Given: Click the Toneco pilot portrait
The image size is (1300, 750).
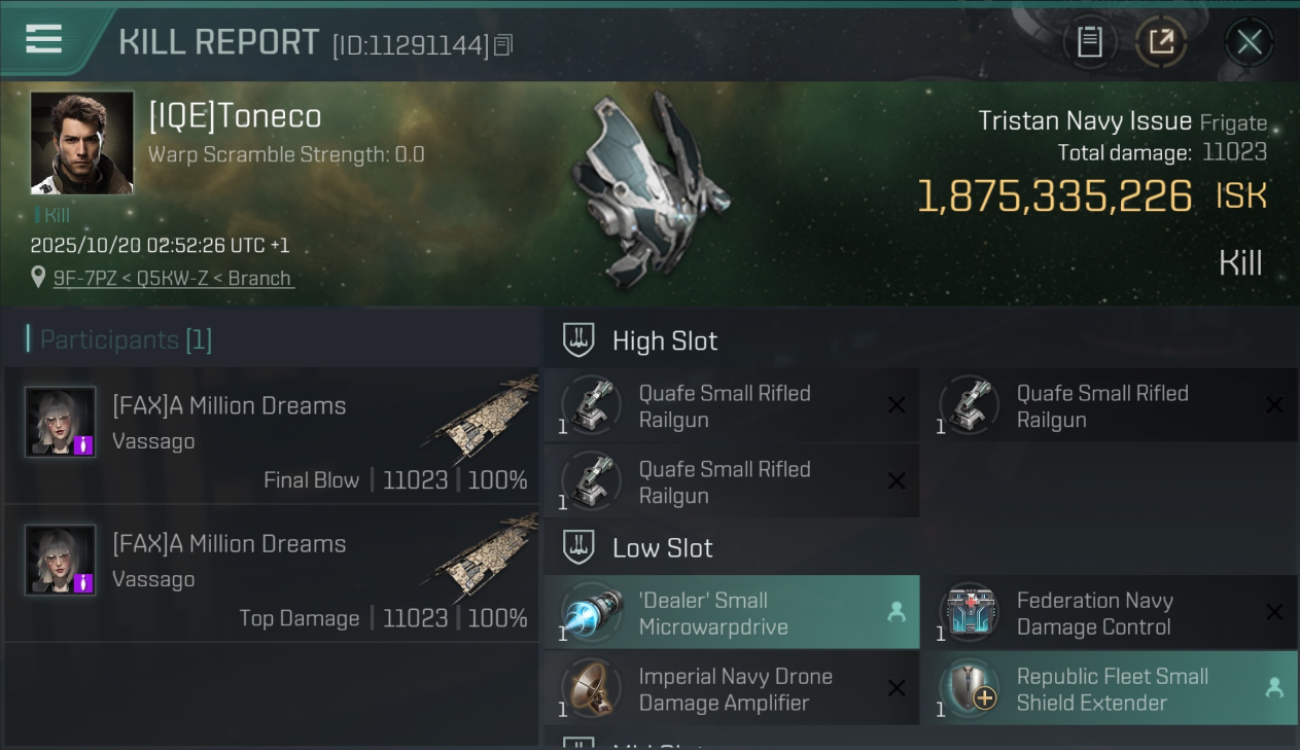Looking at the screenshot, I should point(82,143).
